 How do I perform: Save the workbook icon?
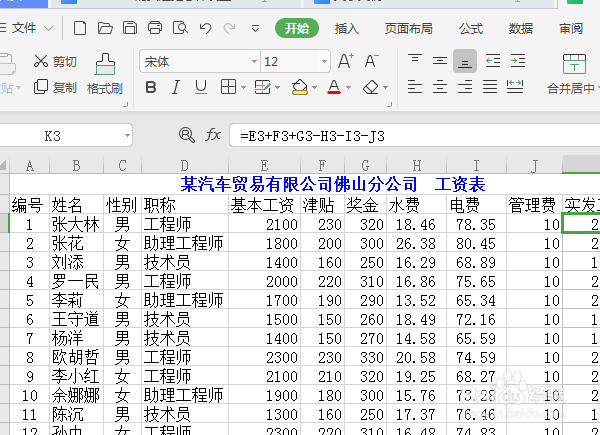pyautogui.click(x=130, y=28)
